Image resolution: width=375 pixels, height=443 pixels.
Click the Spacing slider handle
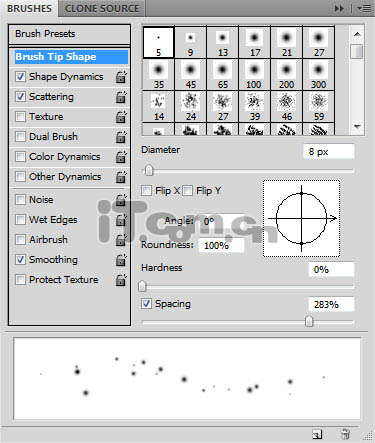pyautogui.click(x=309, y=321)
